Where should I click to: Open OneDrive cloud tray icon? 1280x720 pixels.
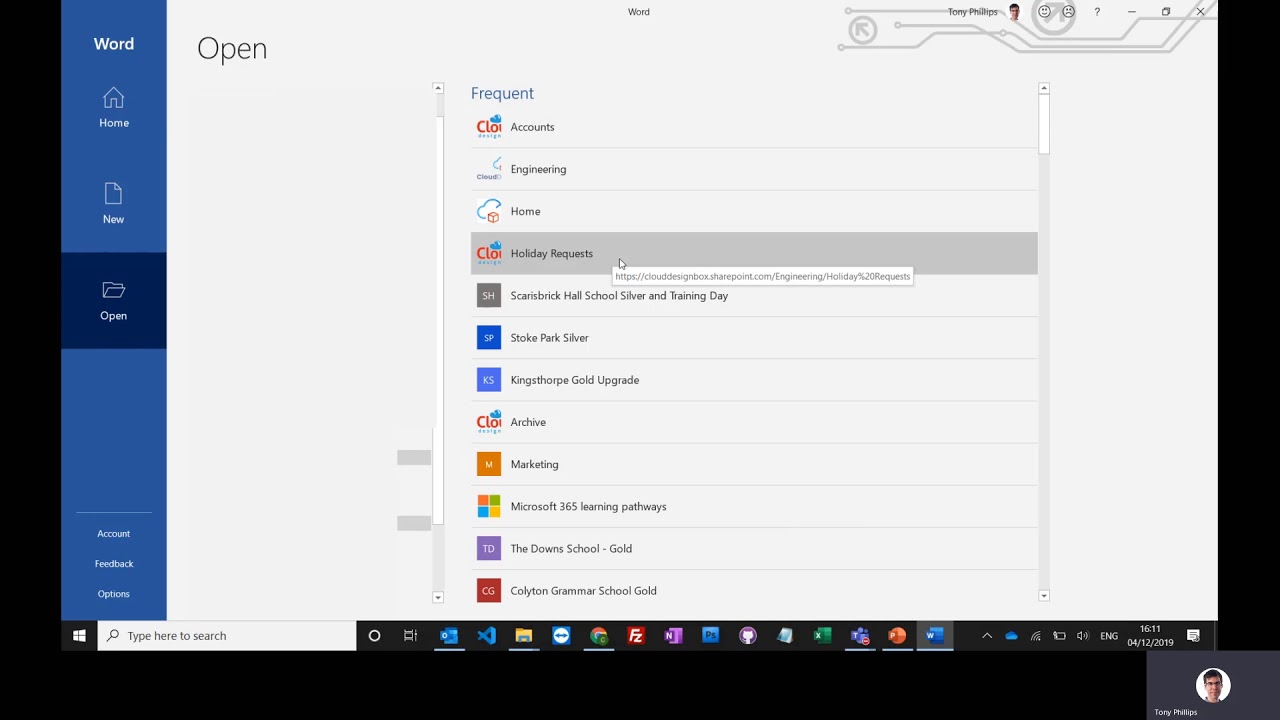[1011, 635]
